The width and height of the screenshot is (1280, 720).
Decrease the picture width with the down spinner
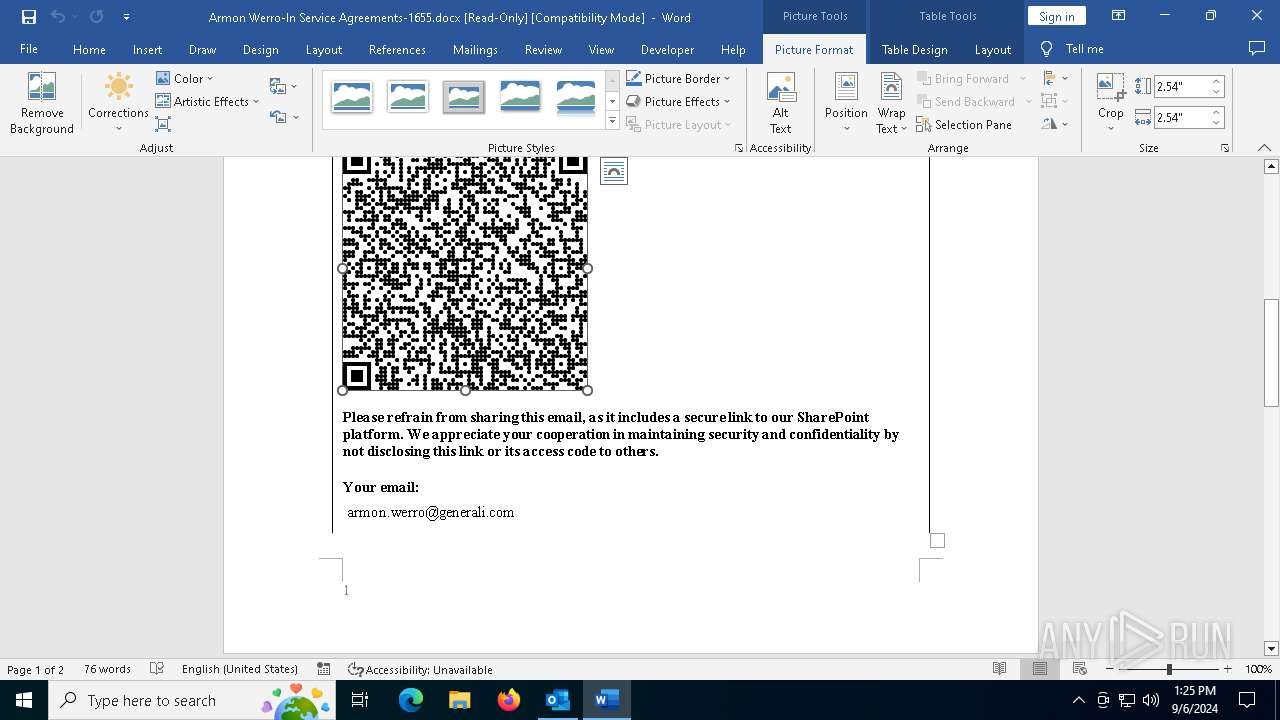[x=1216, y=122]
